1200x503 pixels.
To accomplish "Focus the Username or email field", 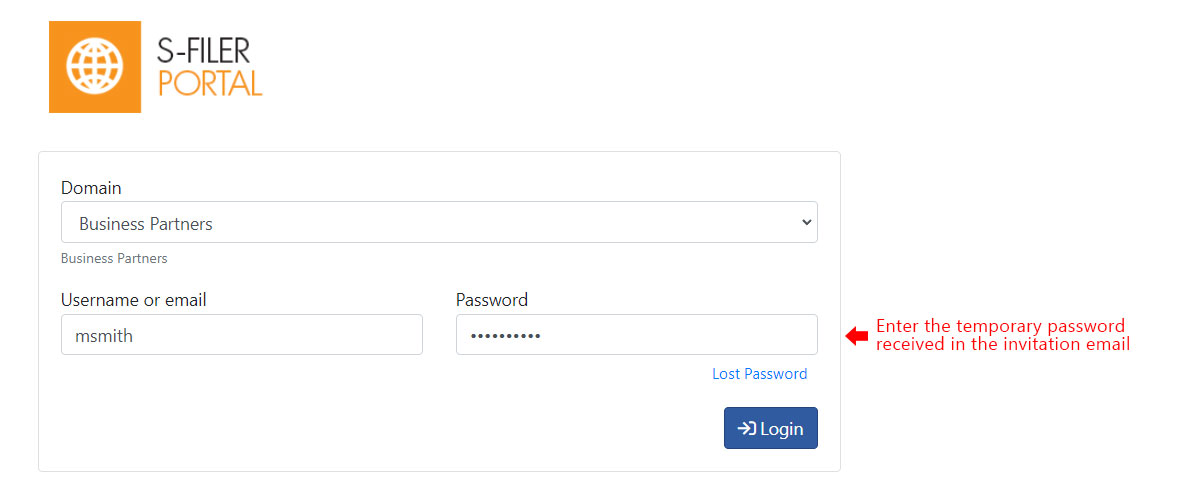I will 242,335.
